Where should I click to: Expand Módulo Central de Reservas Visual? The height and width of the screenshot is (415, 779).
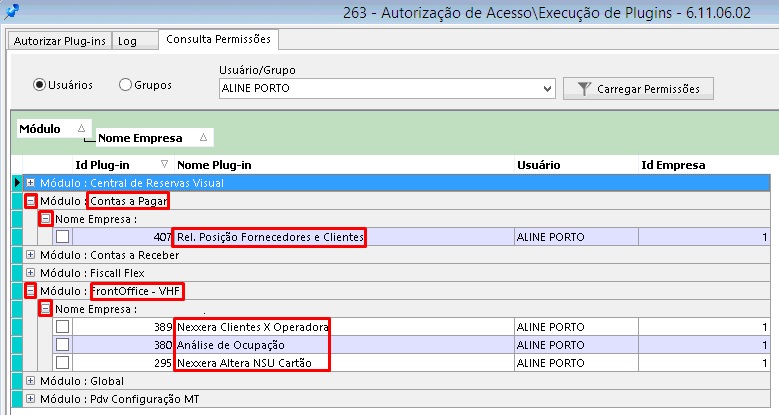[x=31, y=183]
